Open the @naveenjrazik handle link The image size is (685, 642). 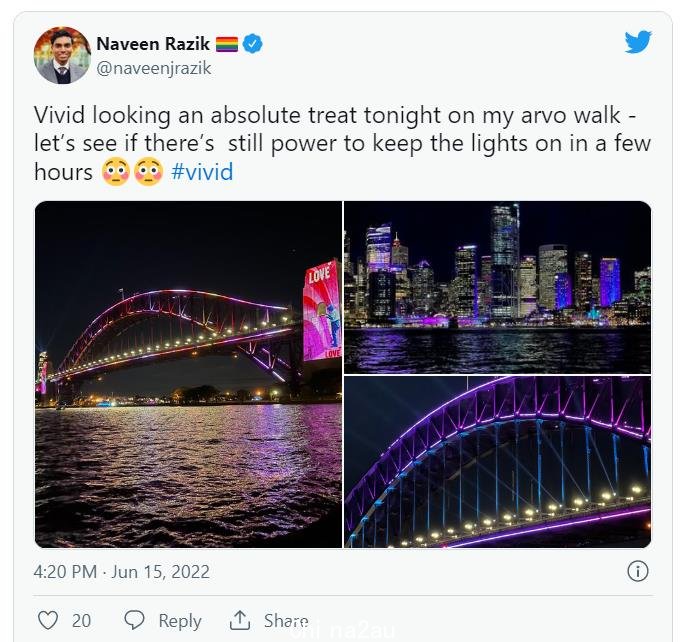pos(154,68)
